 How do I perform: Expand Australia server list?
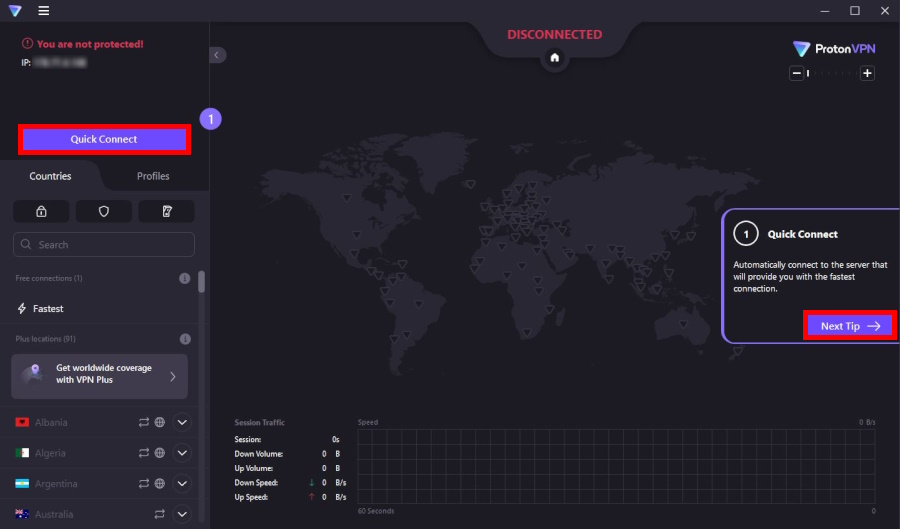pos(182,514)
